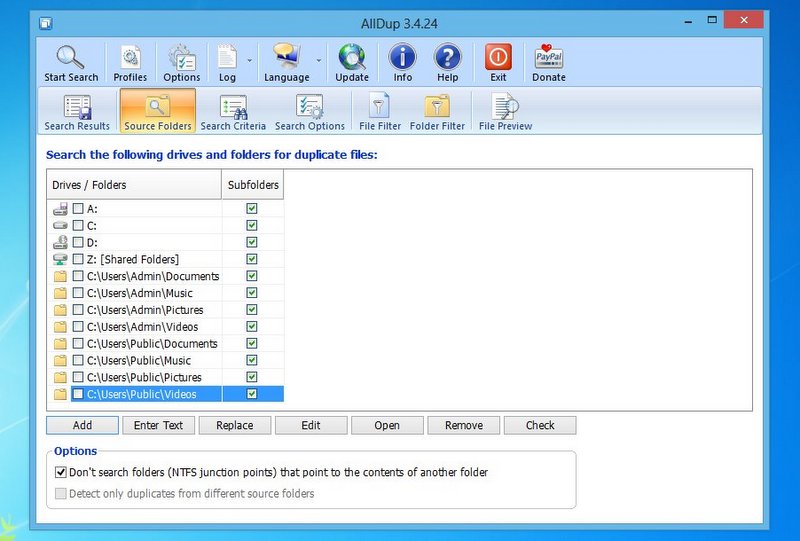This screenshot has height=541, width=800.
Task: Check the D: drive checkbox
Action: pyautogui.click(x=78, y=242)
